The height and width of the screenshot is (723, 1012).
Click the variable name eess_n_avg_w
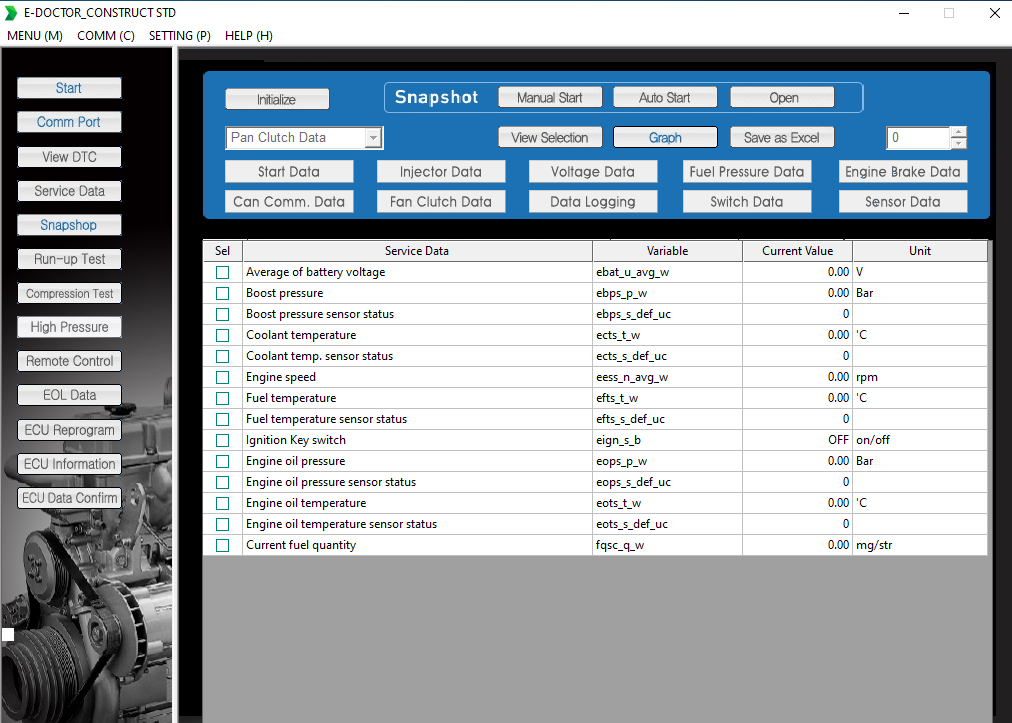[632, 377]
